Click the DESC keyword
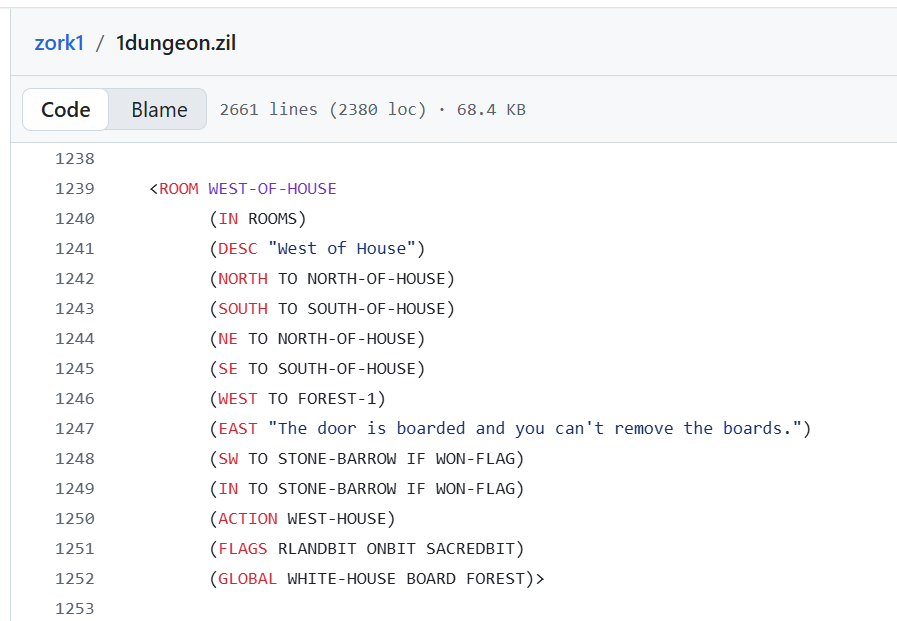897x621 pixels. click(238, 249)
